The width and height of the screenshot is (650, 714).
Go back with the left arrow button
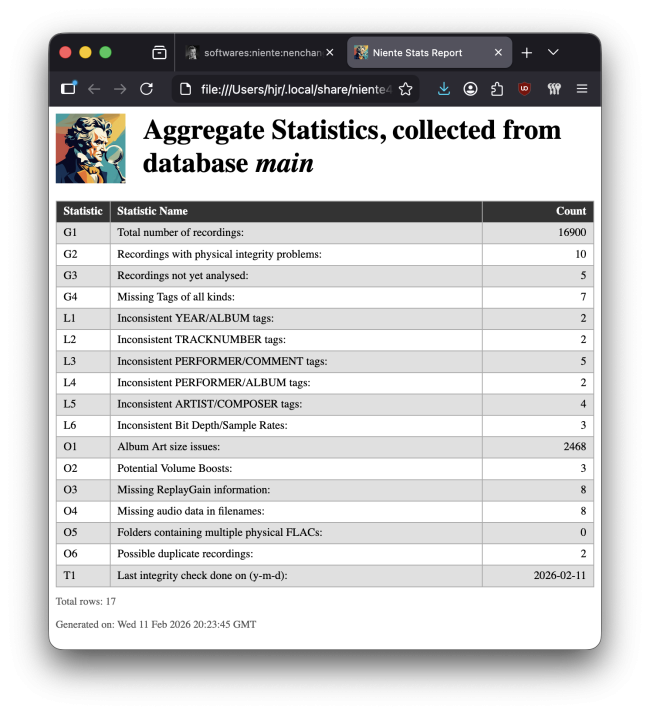pos(94,89)
